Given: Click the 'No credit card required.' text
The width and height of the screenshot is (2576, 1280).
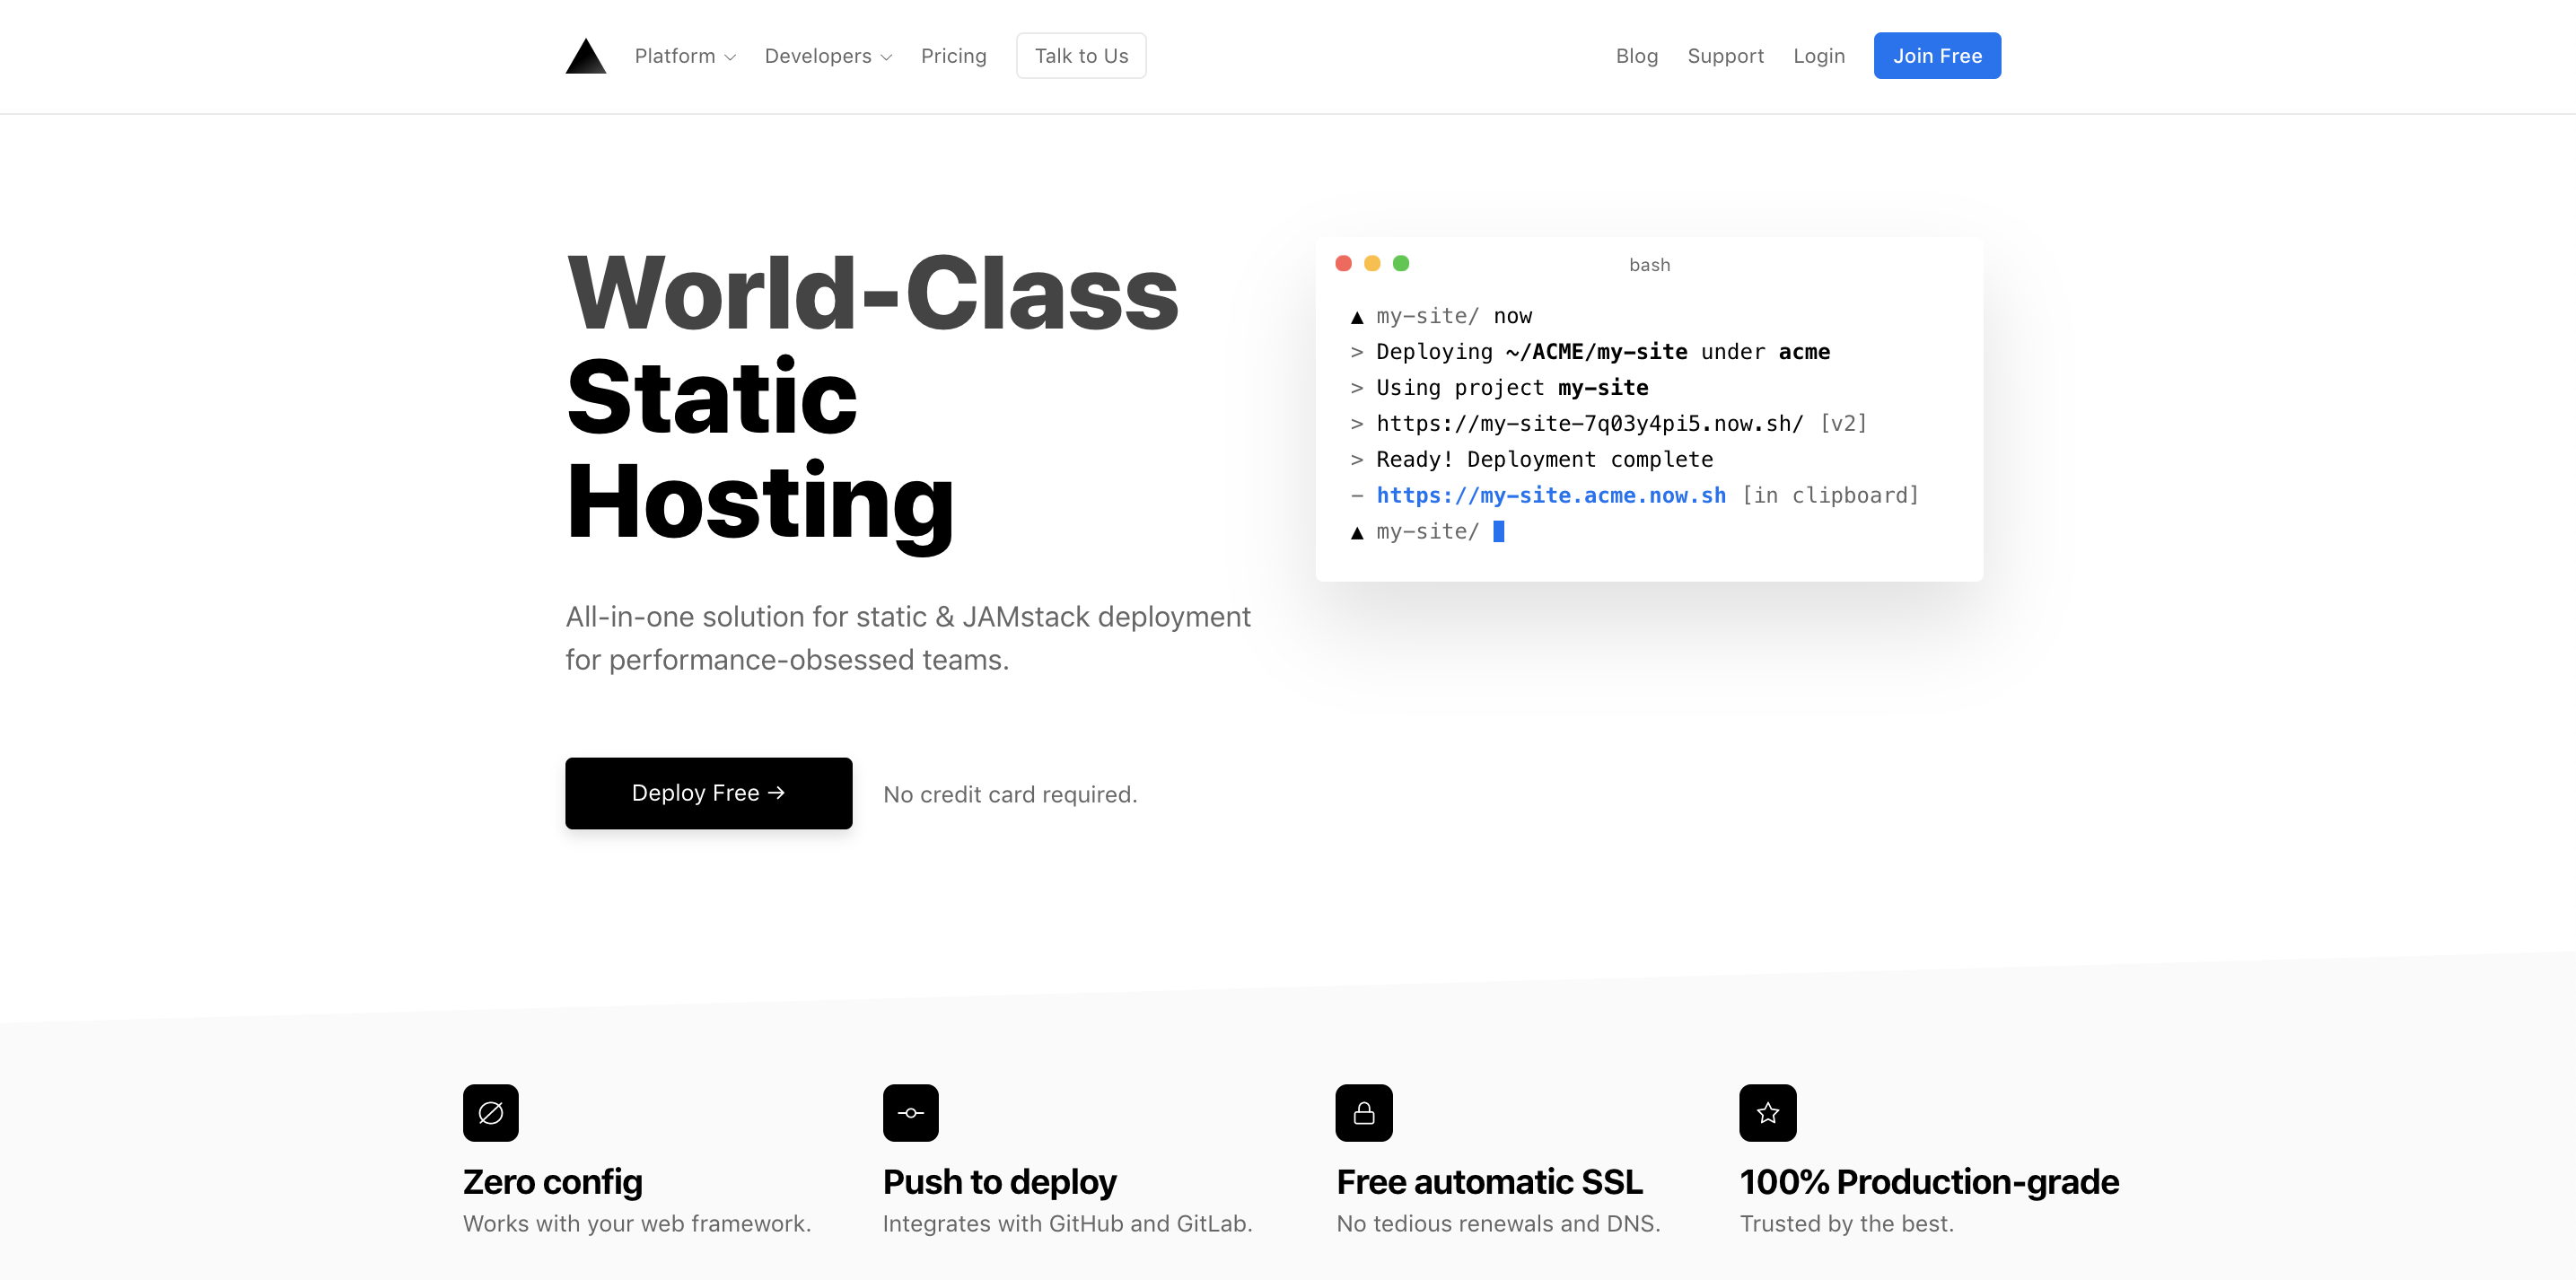Looking at the screenshot, I should [1010, 794].
